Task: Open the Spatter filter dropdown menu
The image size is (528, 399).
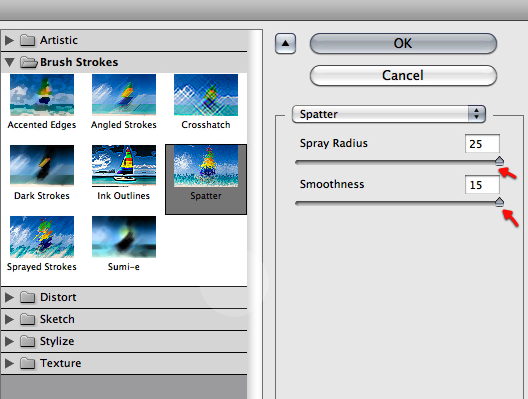Action: (x=389, y=114)
